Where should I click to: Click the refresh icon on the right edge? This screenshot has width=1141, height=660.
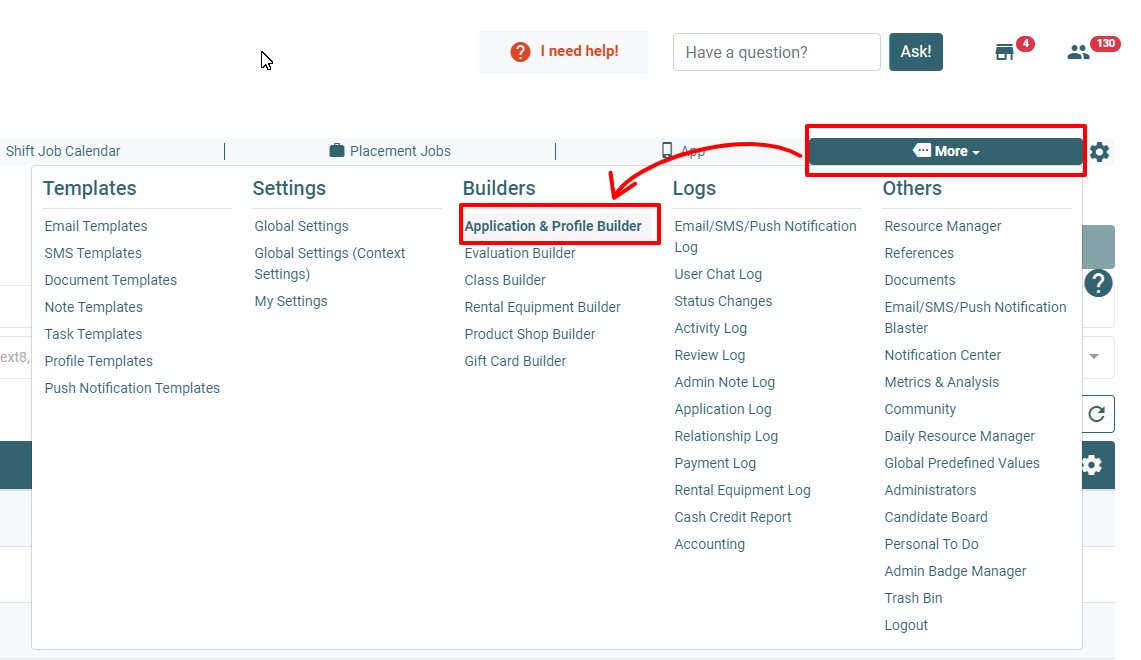tap(1097, 414)
